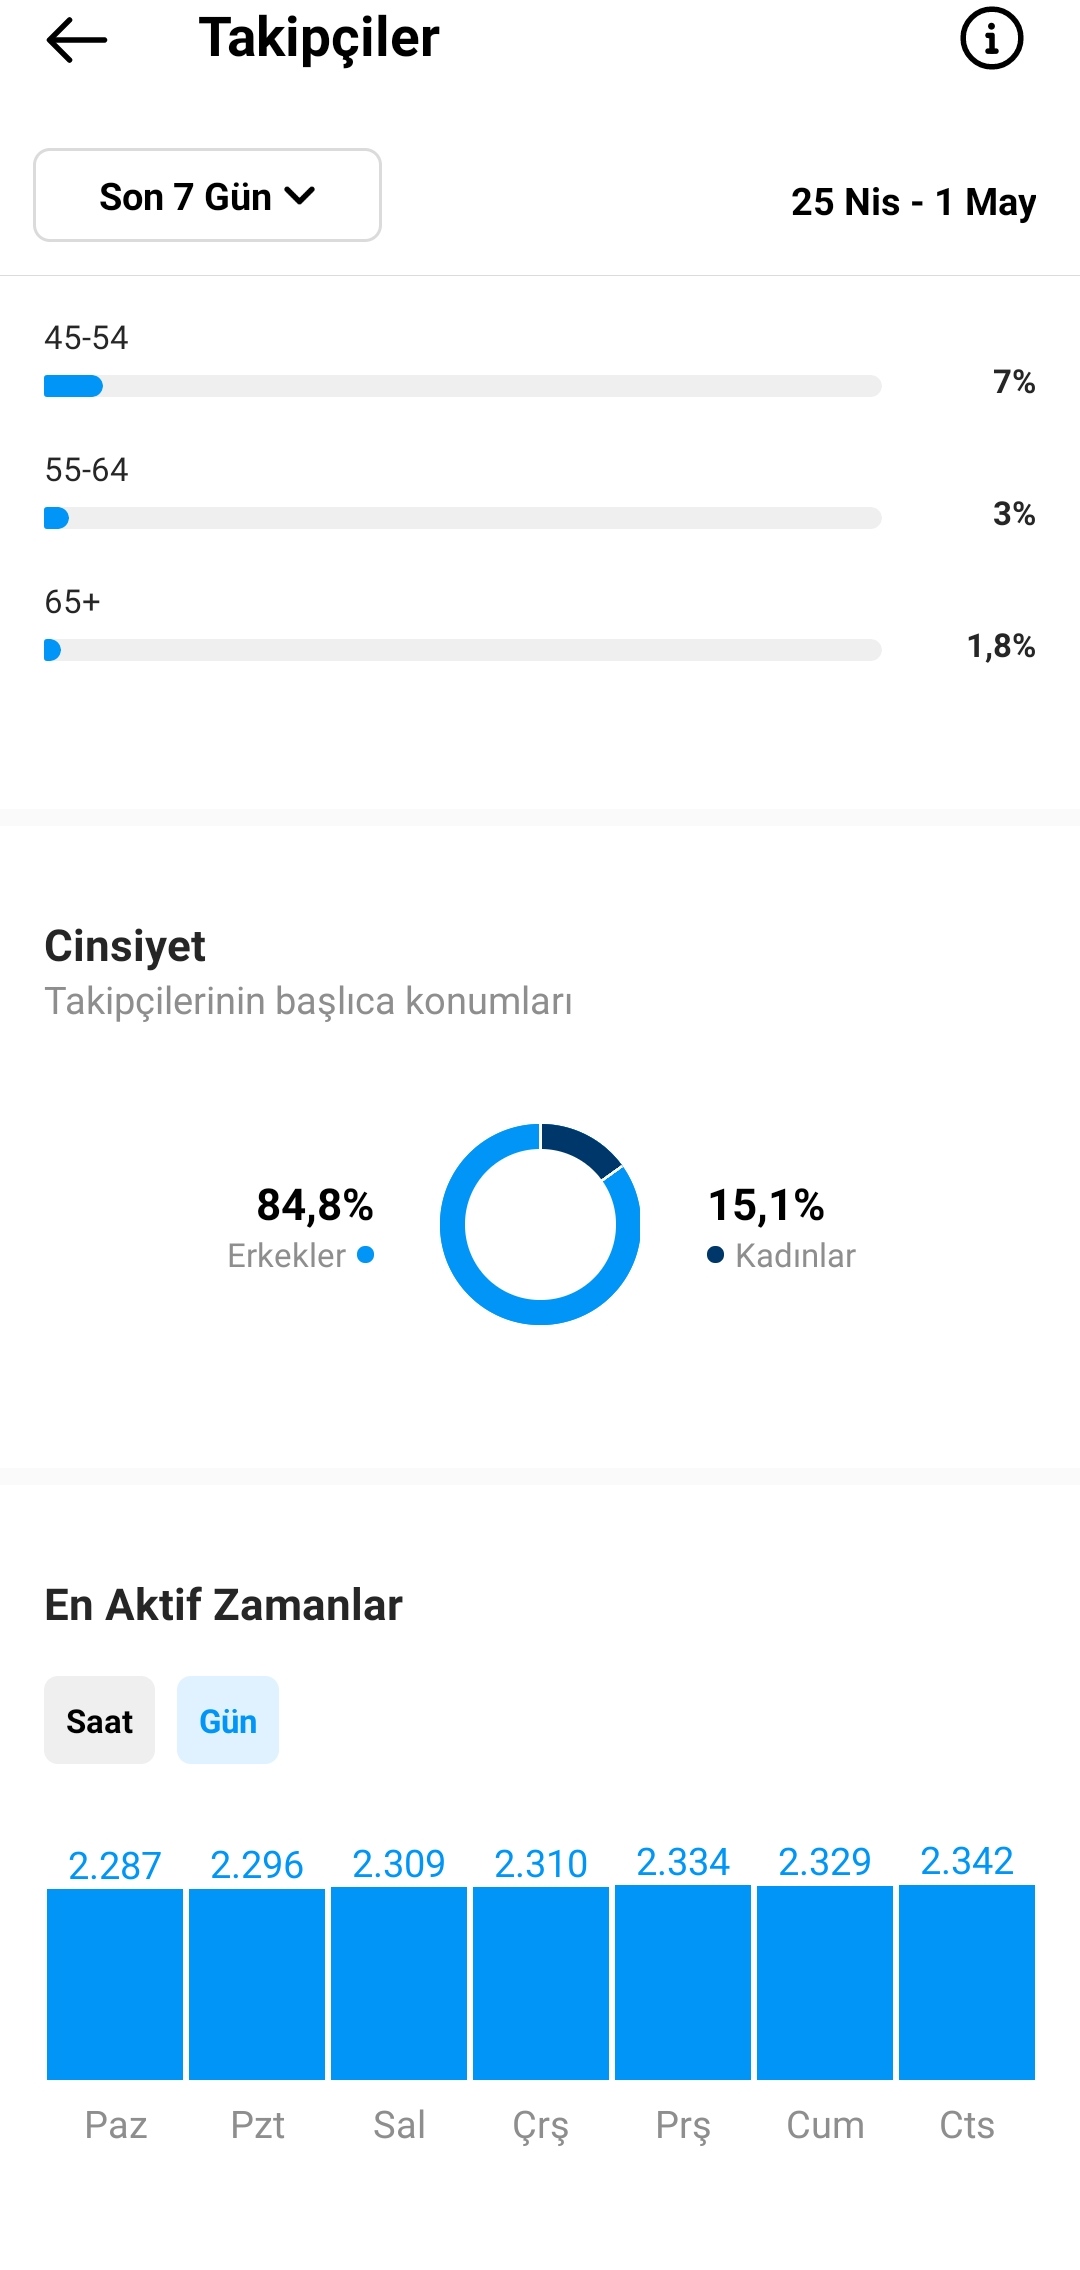
Task: Tap the Takipçiler page title
Action: pos(319,40)
